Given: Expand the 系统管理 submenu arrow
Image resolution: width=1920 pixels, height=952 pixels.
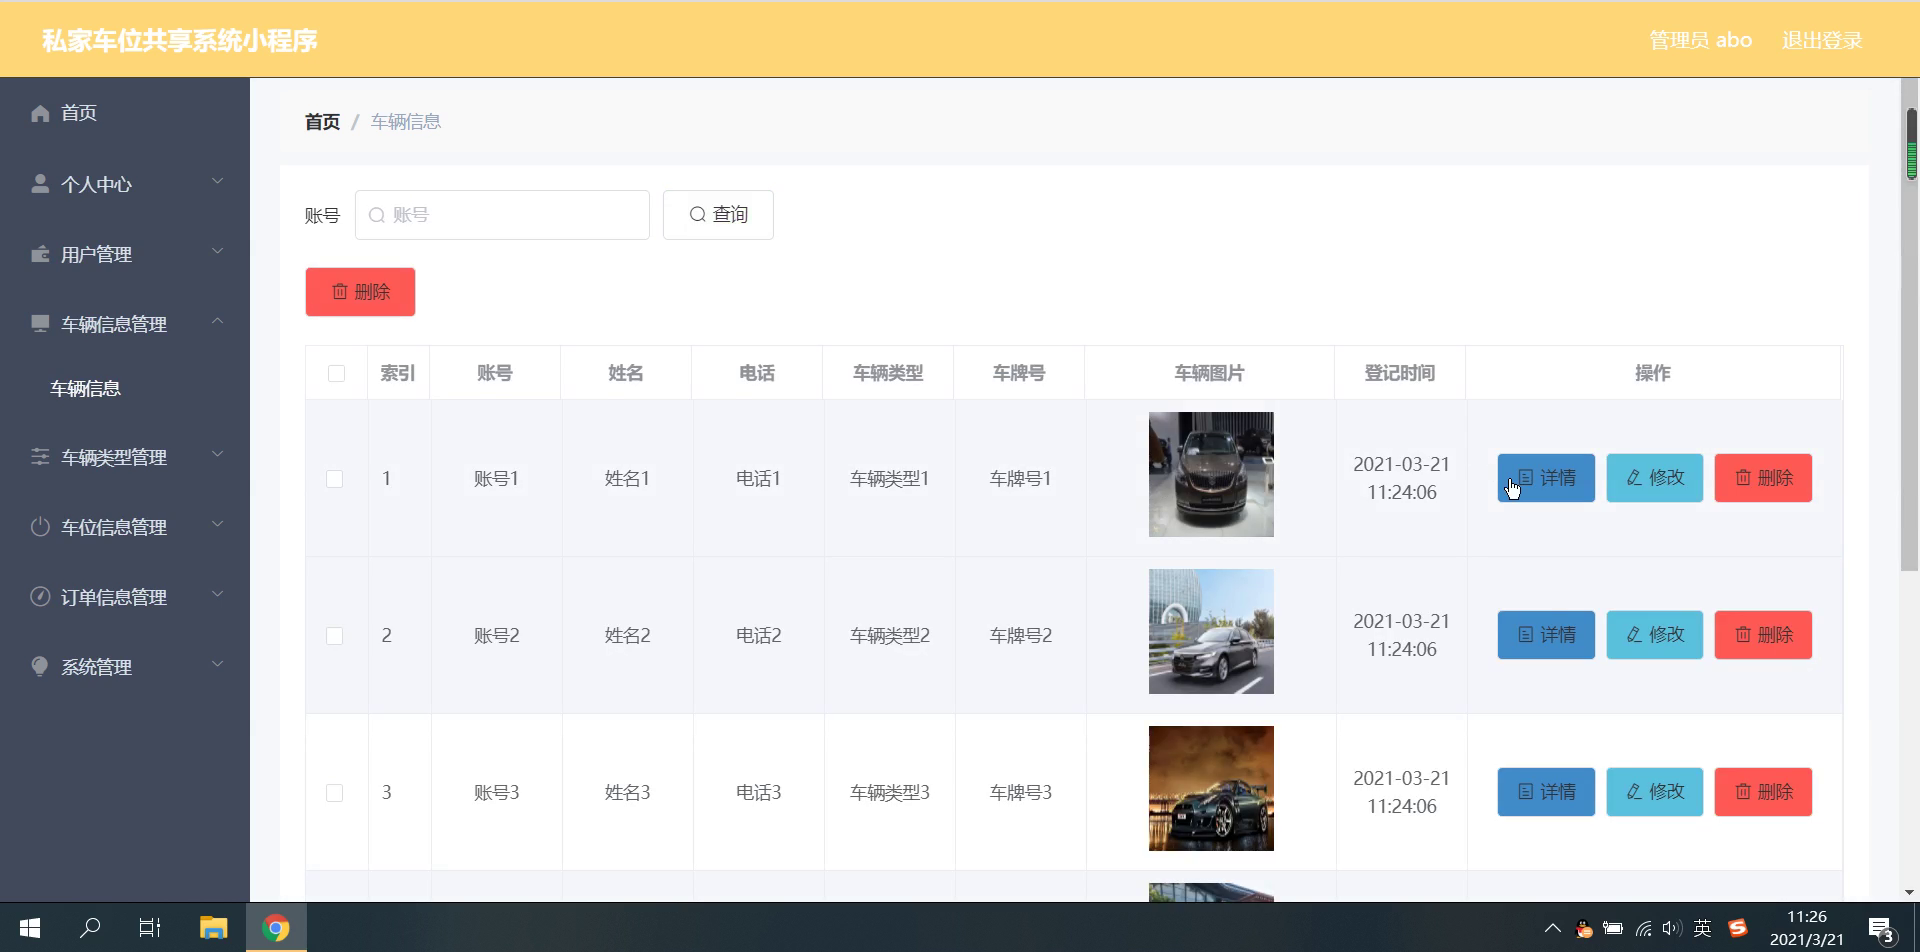Looking at the screenshot, I should tap(217, 664).
